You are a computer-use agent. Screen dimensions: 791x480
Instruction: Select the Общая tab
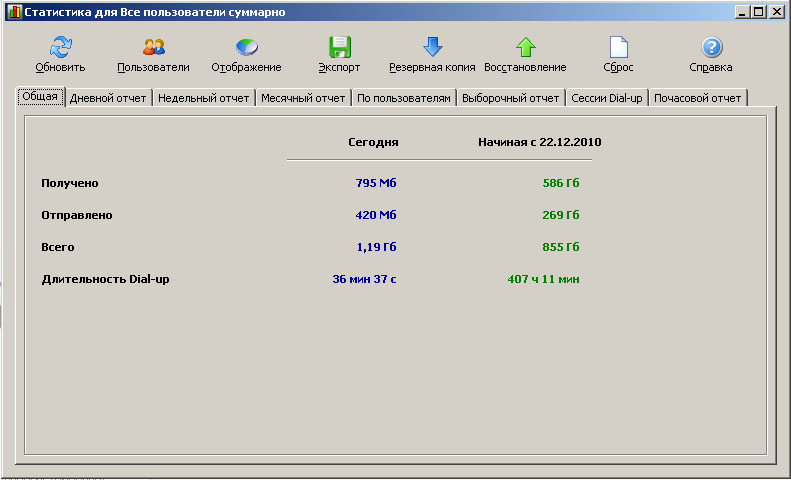[40, 96]
